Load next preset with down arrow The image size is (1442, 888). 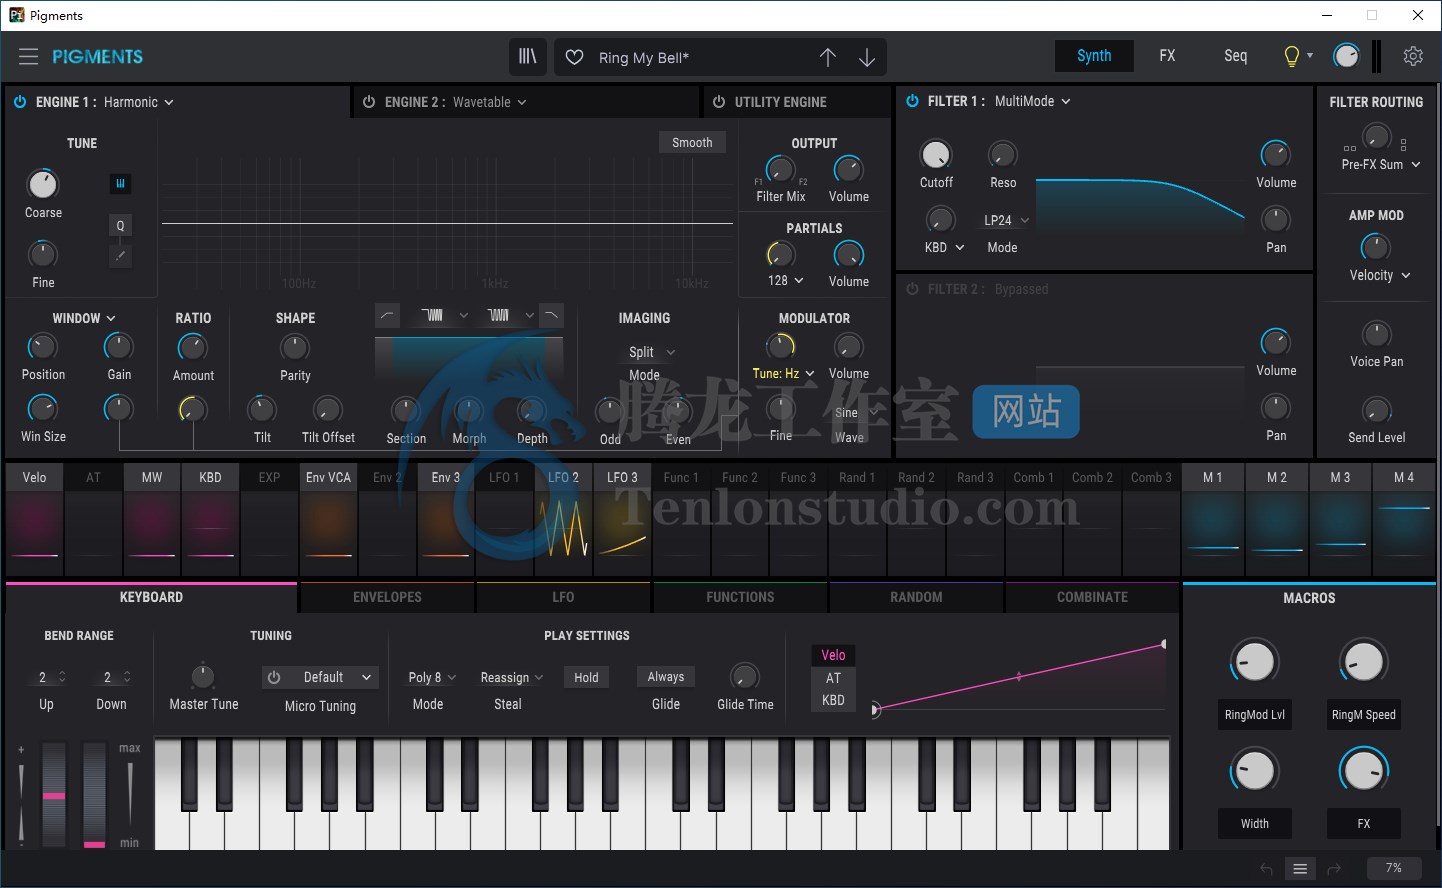point(867,57)
